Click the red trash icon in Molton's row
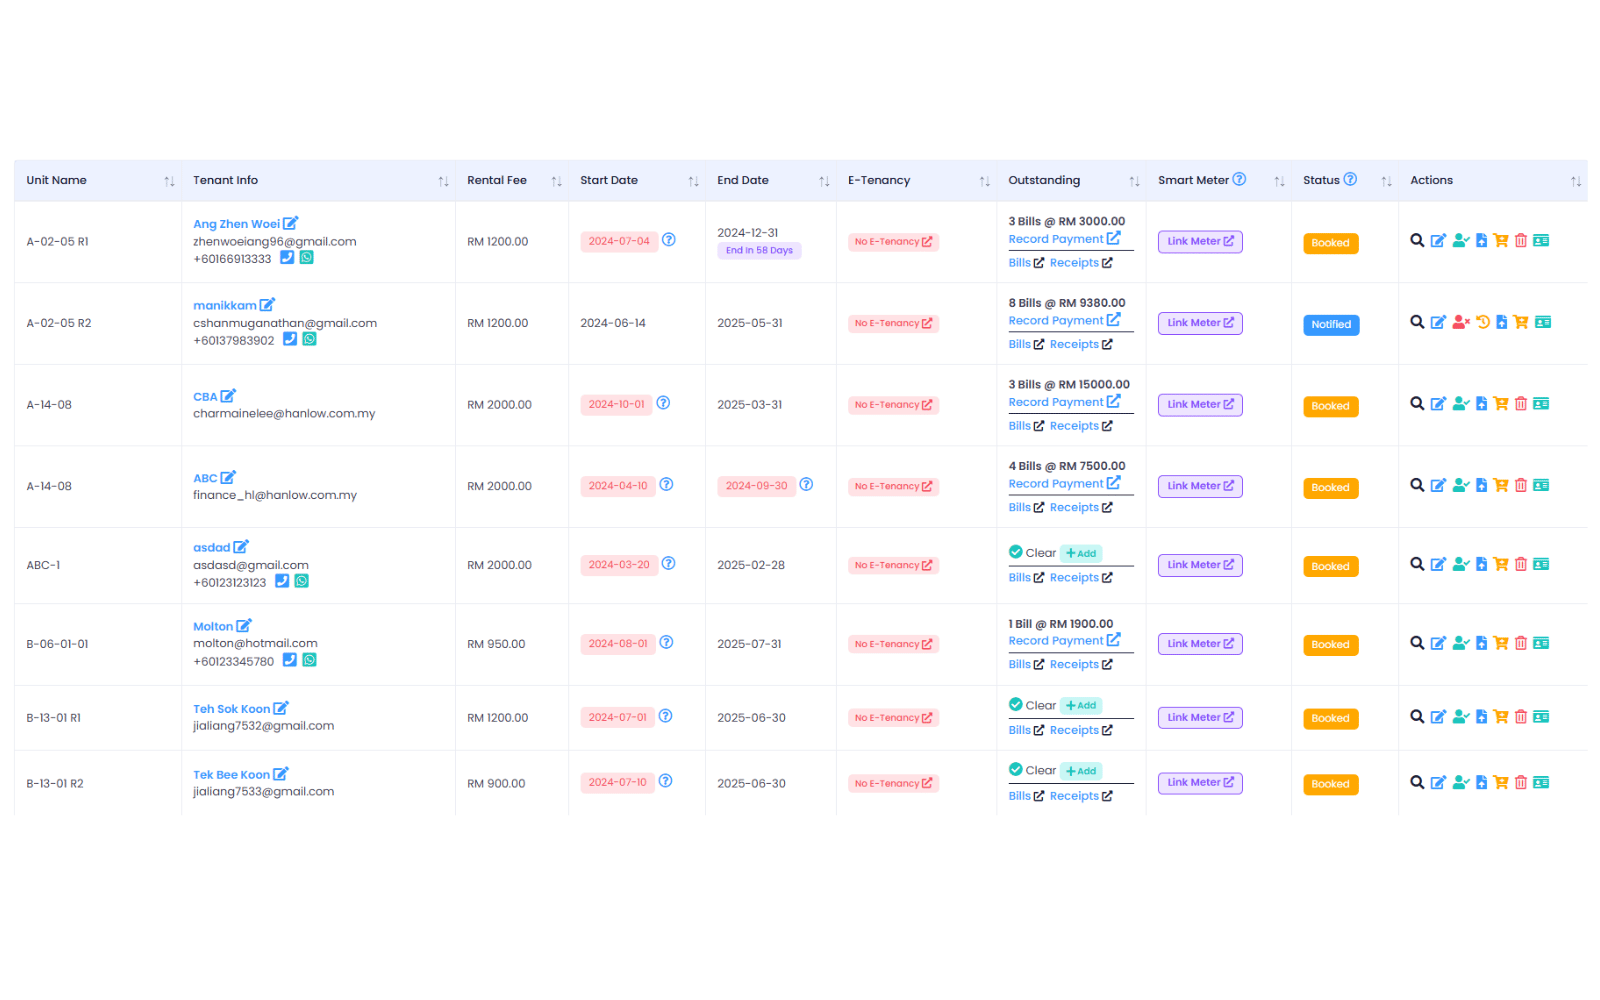This screenshot has height=1000, width=1600. point(1521,644)
